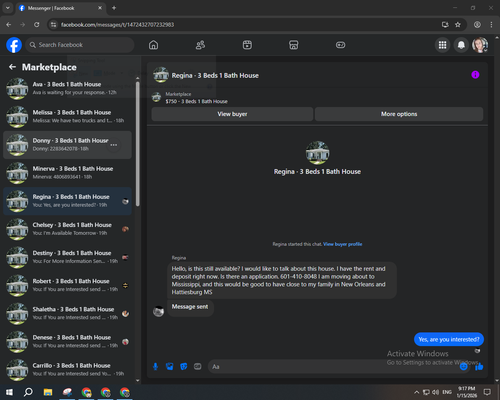This screenshot has height=400, width=500.
Task: Click the chat header listing thumbnail
Action: (x=161, y=75)
